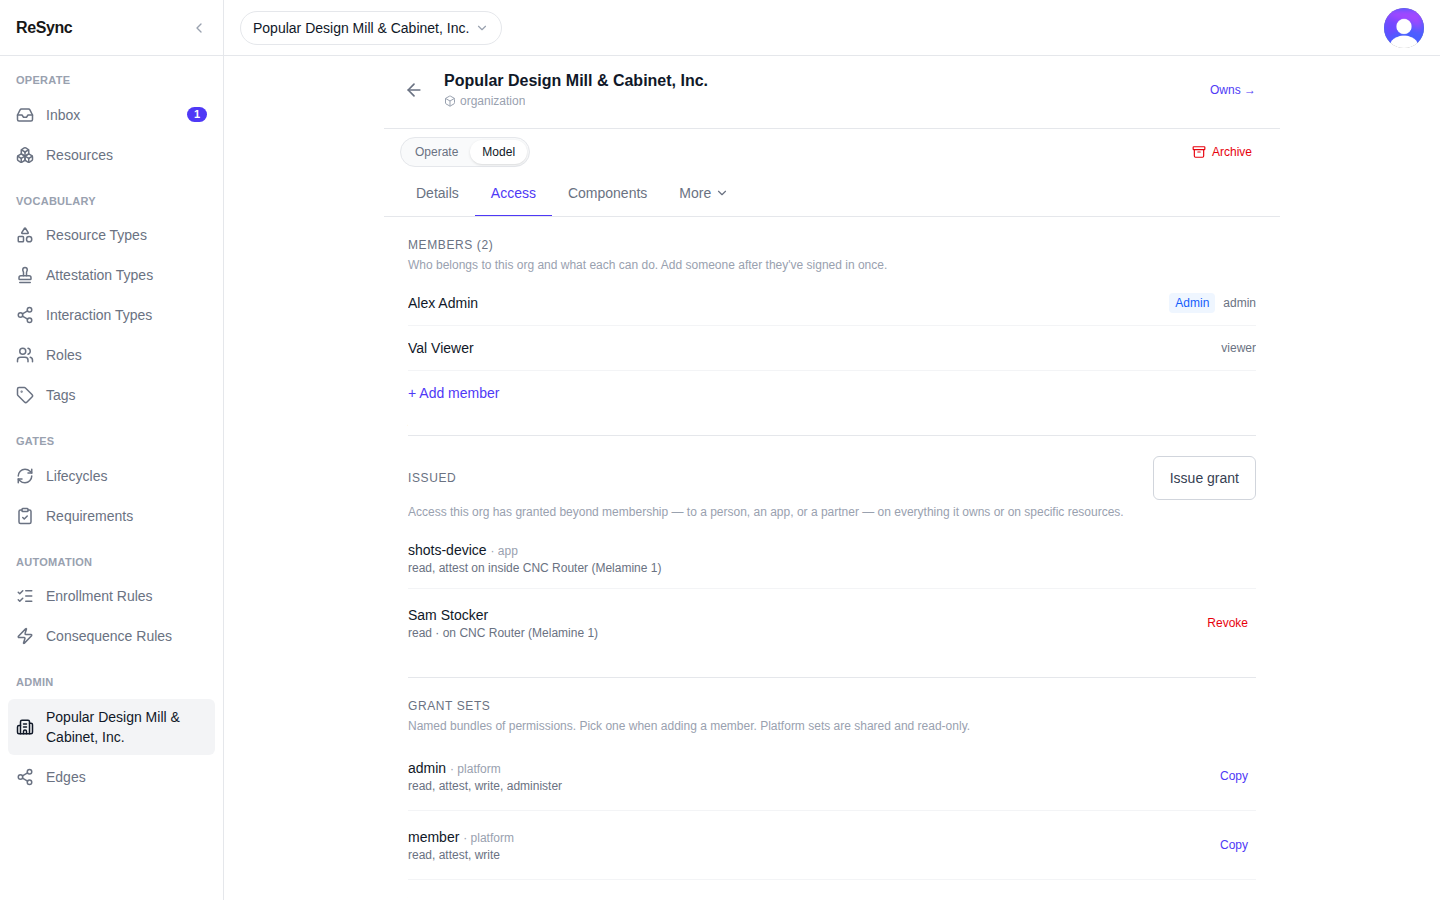This screenshot has height=900, width=1440.
Task: Expand the More tab menu
Action: tap(703, 193)
